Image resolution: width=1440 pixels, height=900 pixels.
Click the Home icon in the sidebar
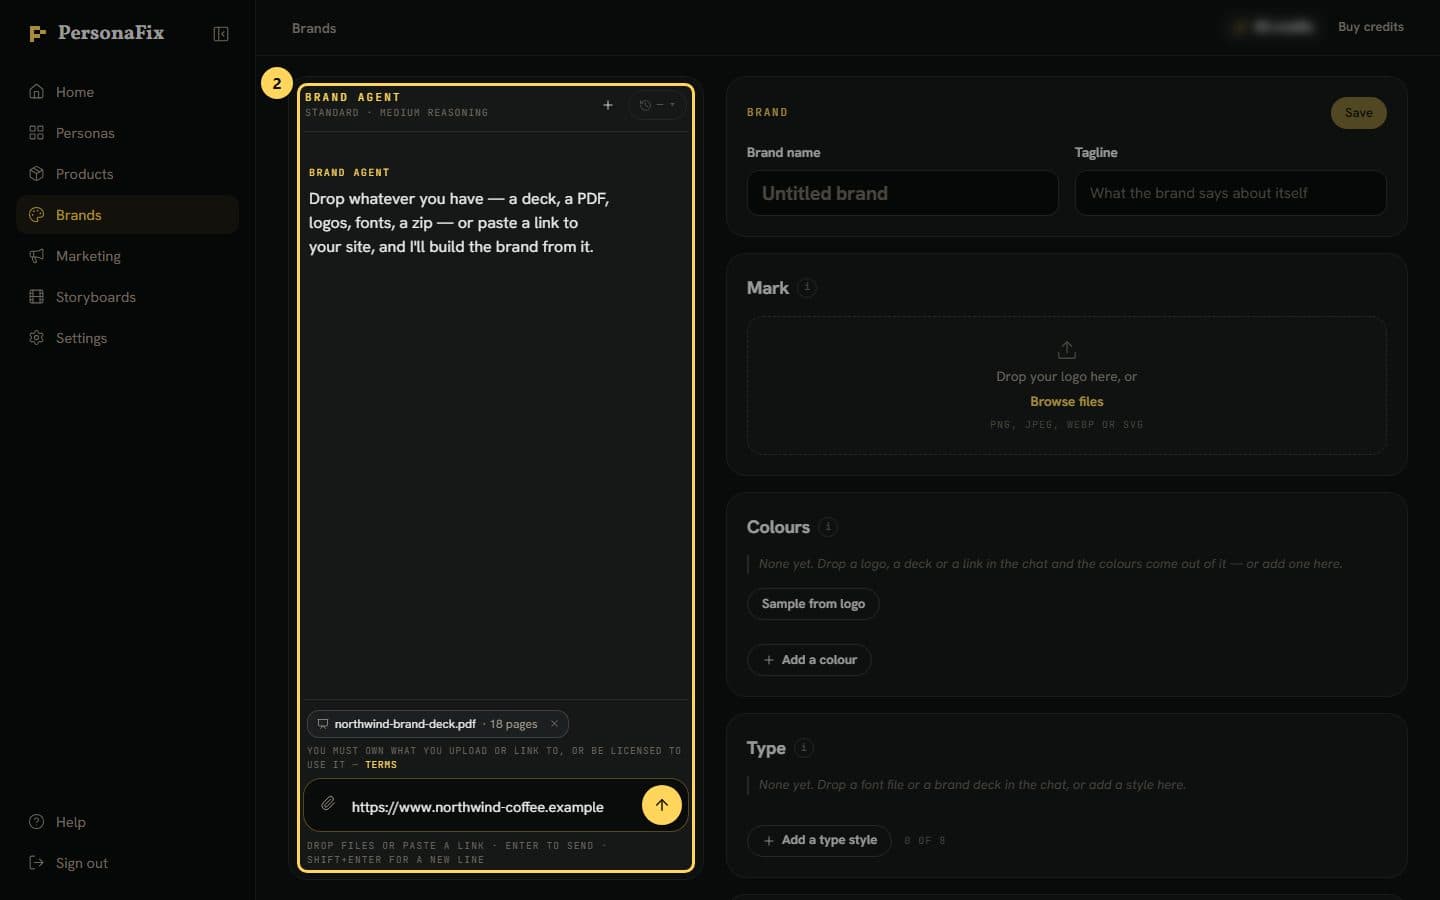click(x=37, y=92)
